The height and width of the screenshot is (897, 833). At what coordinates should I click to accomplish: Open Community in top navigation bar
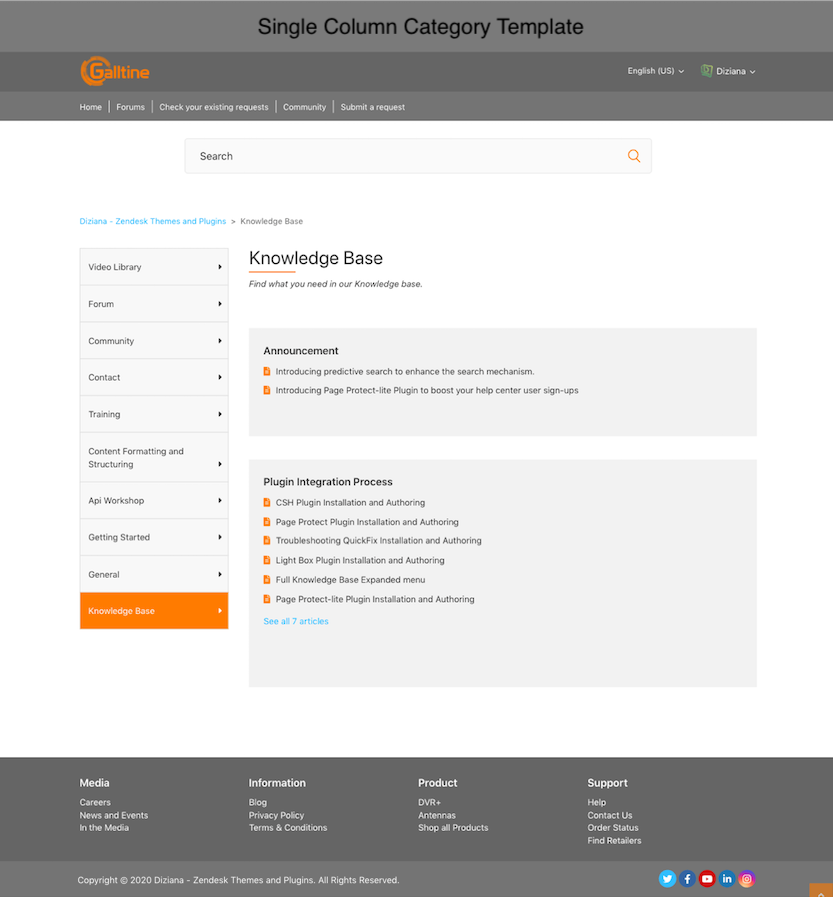click(x=304, y=107)
